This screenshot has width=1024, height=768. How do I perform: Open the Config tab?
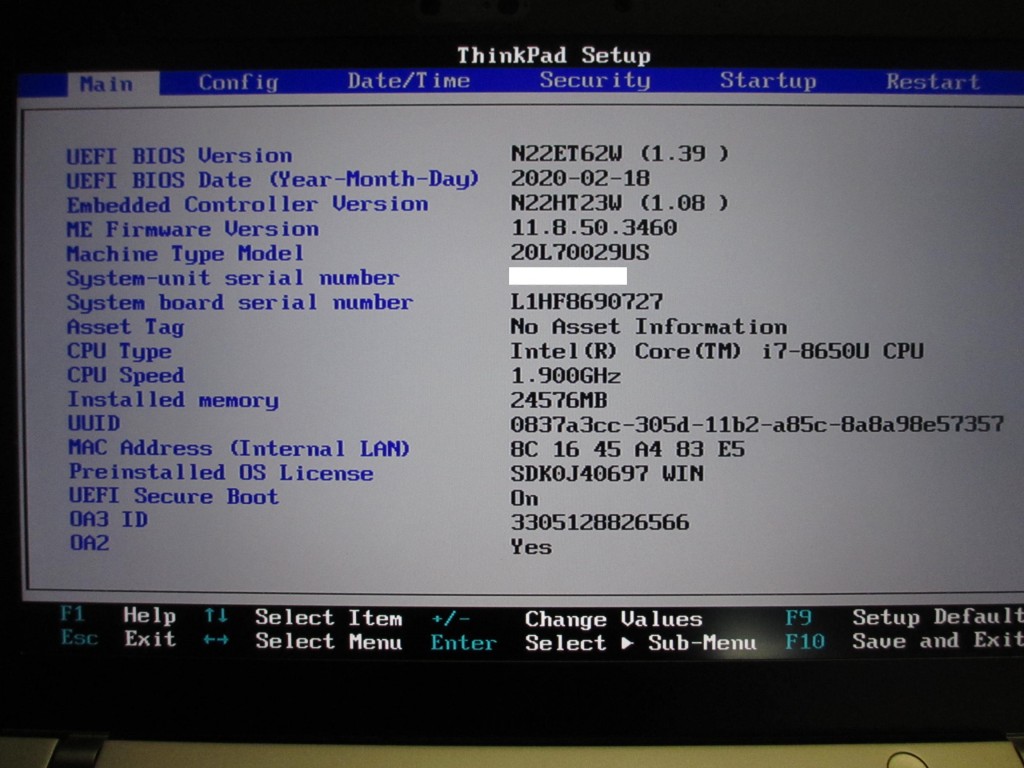pos(238,82)
